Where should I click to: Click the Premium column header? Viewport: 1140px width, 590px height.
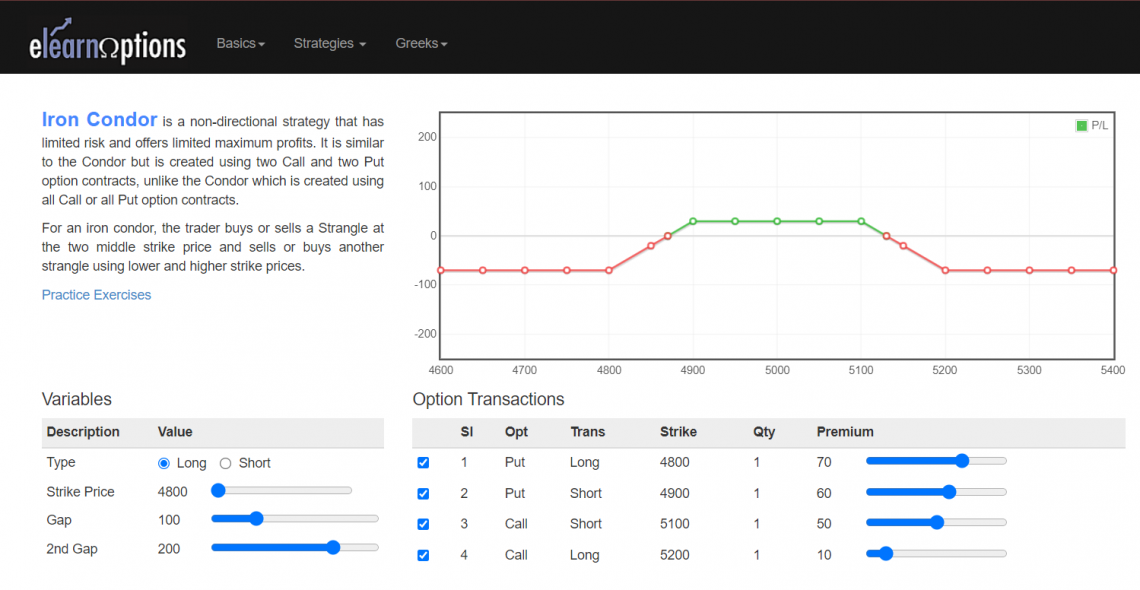845,432
